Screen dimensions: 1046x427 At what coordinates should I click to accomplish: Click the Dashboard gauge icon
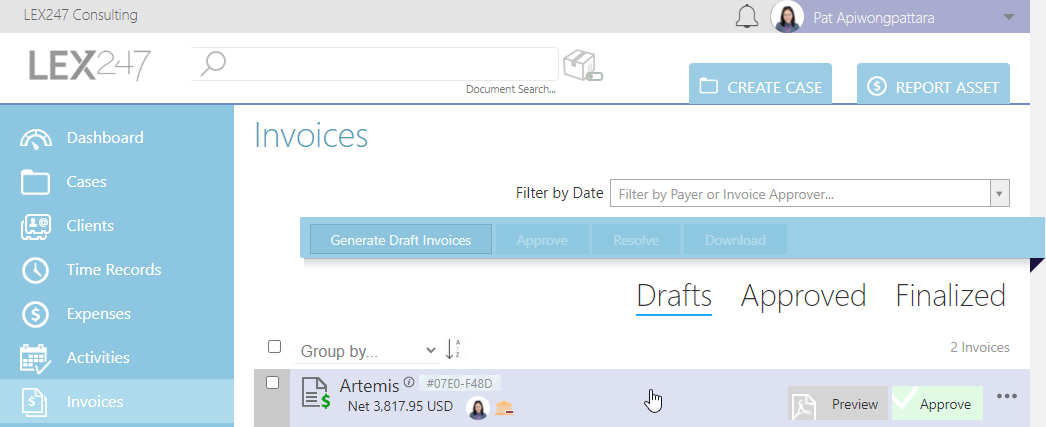tap(35, 138)
